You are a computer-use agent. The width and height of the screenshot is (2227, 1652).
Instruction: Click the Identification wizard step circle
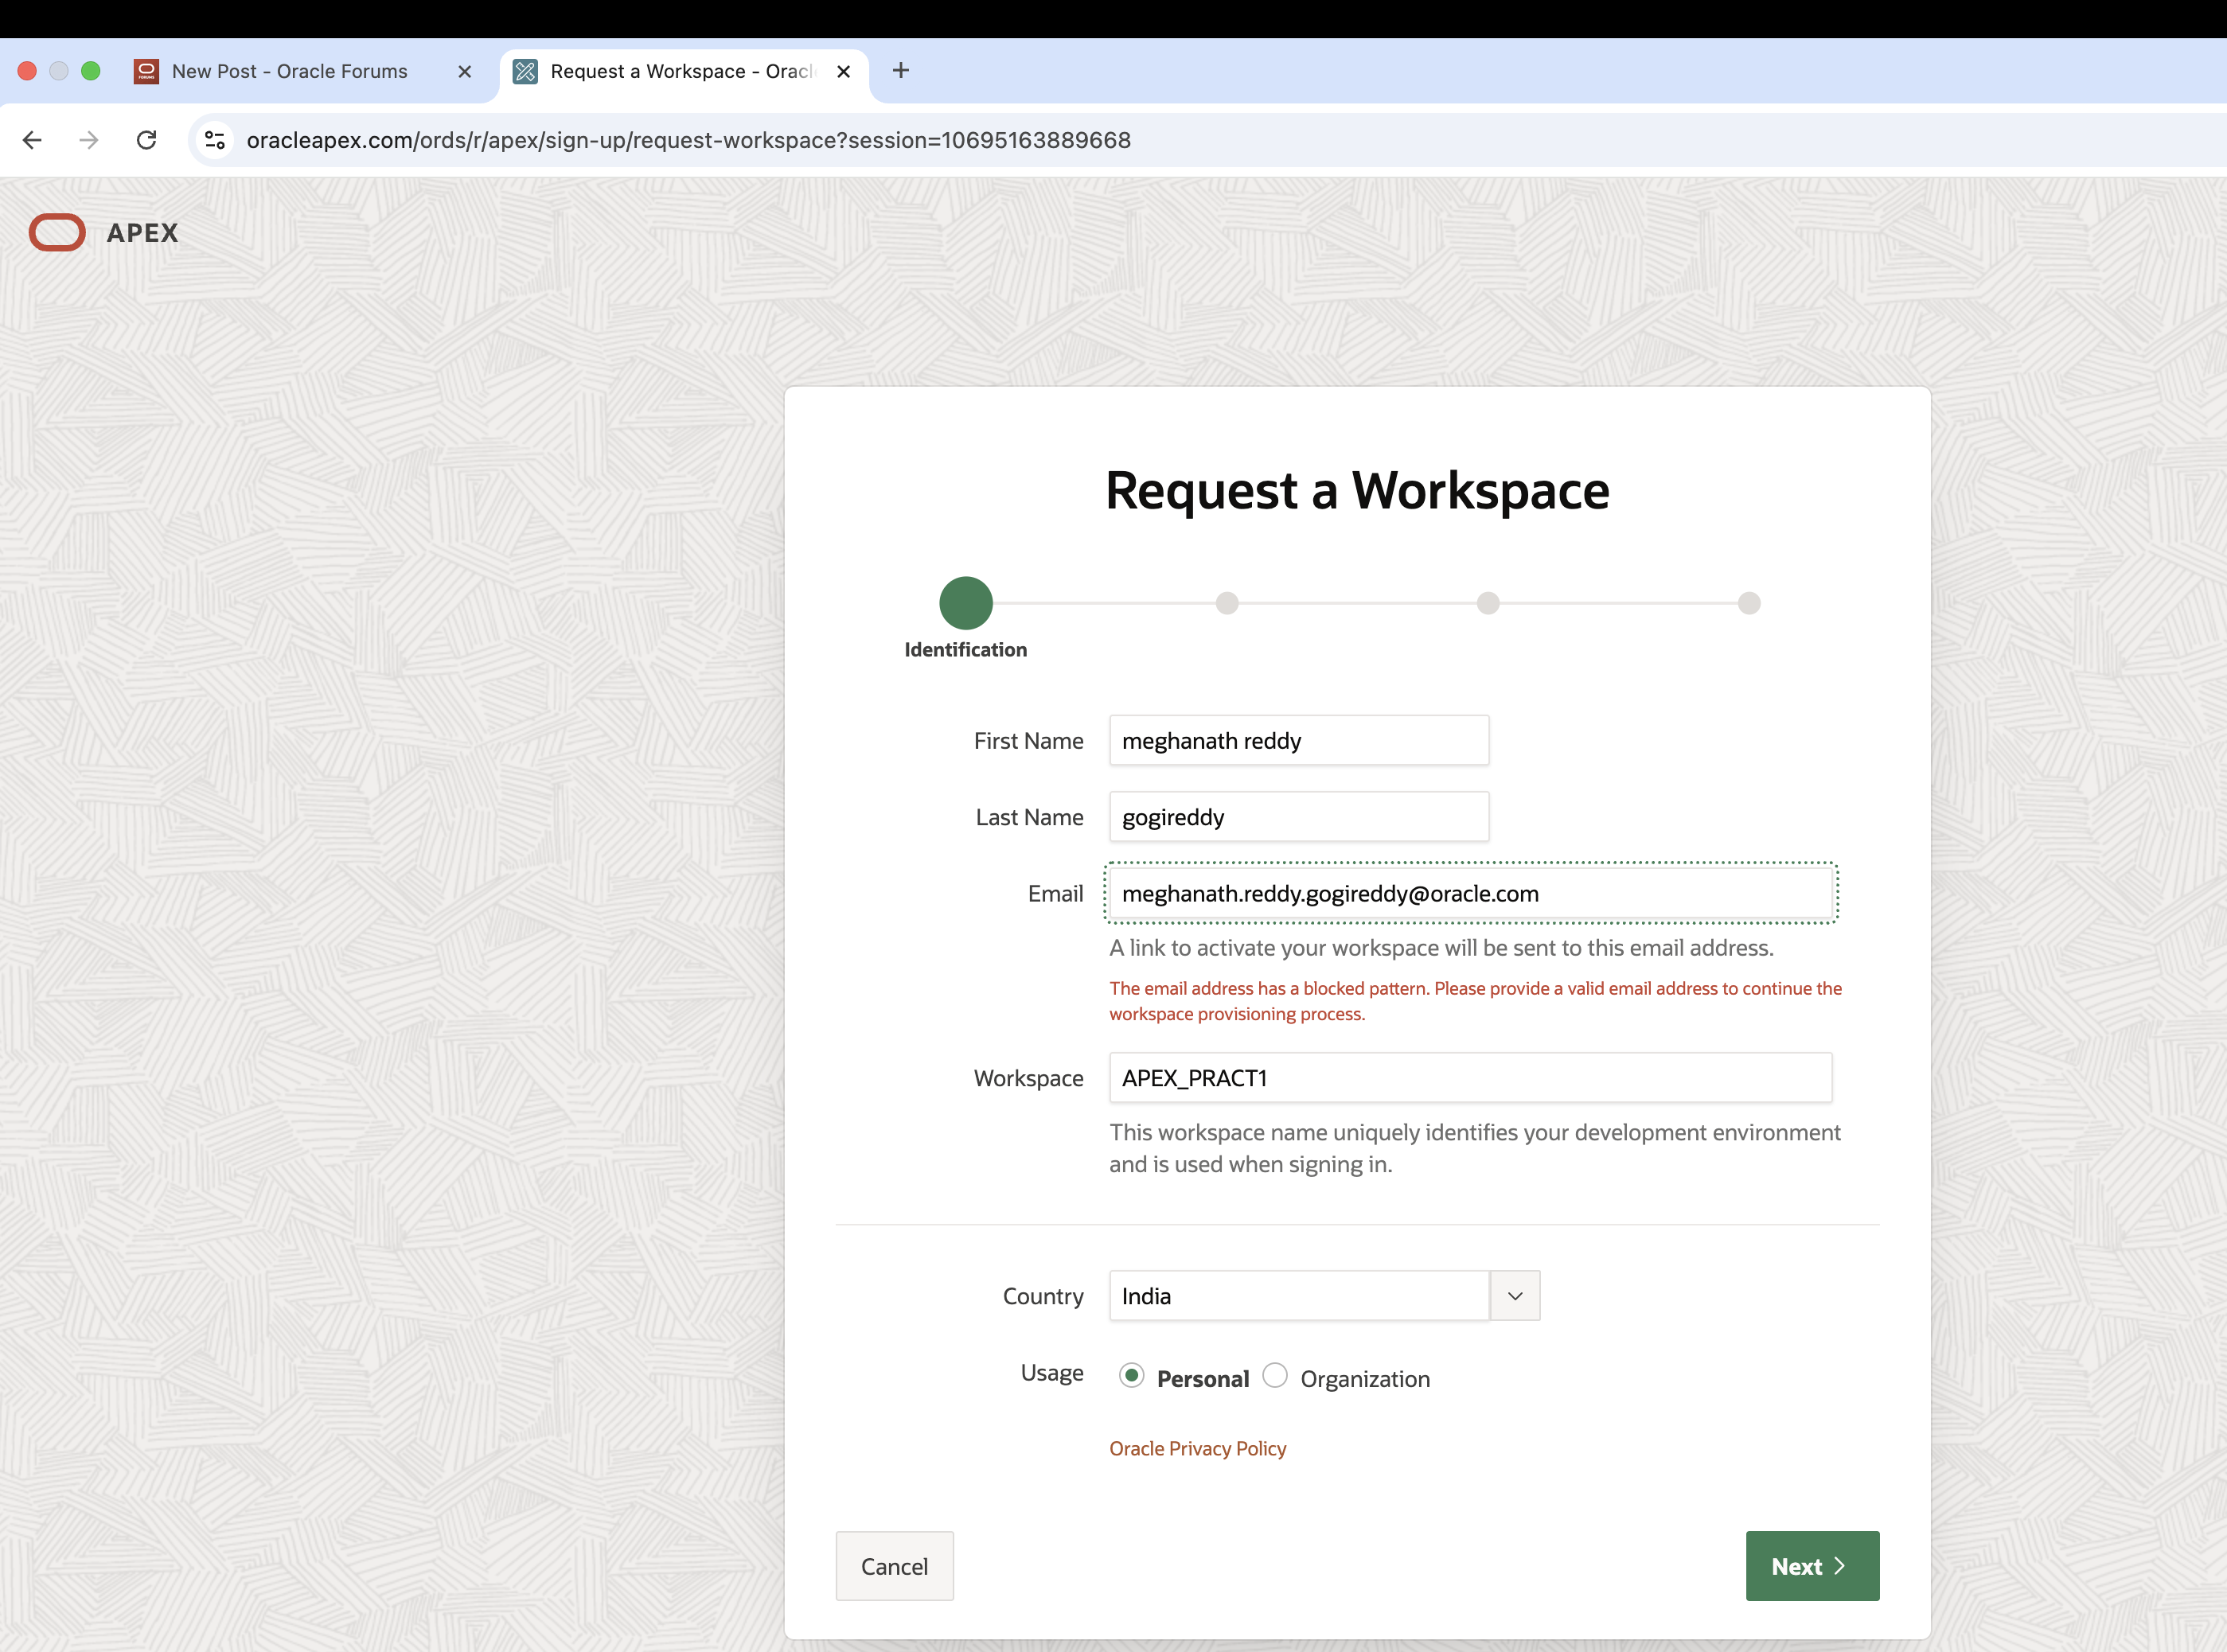coord(965,603)
